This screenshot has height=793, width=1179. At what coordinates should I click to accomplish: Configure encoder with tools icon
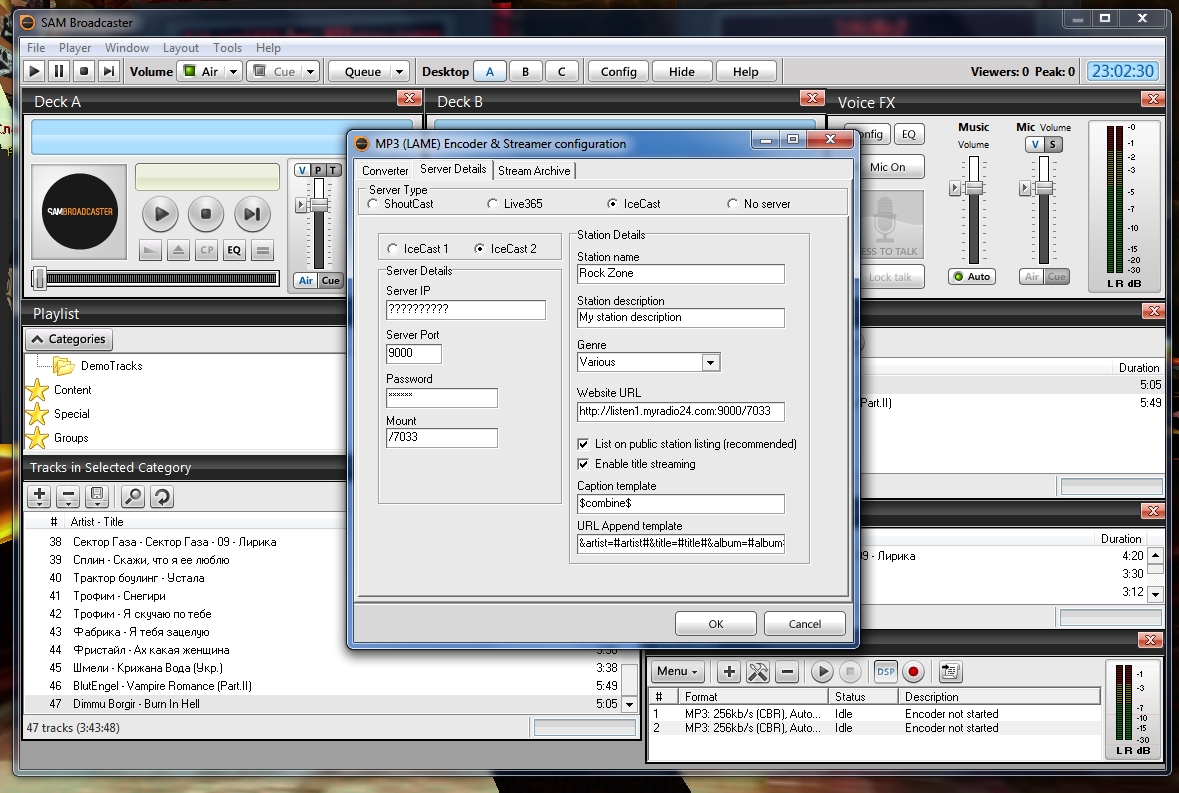pyautogui.click(x=758, y=671)
